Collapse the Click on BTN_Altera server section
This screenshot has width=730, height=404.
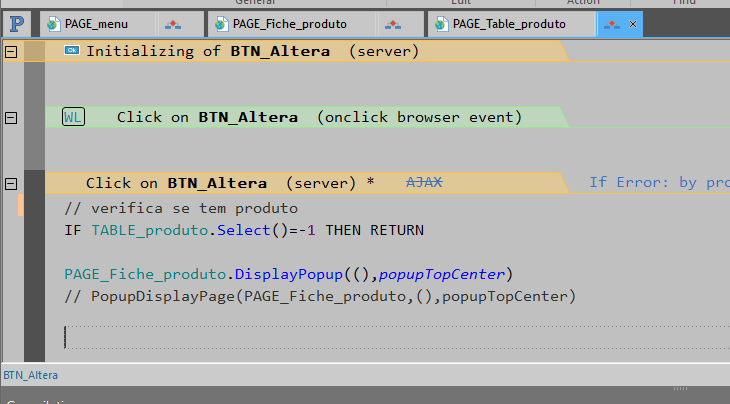tap(11, 184)
